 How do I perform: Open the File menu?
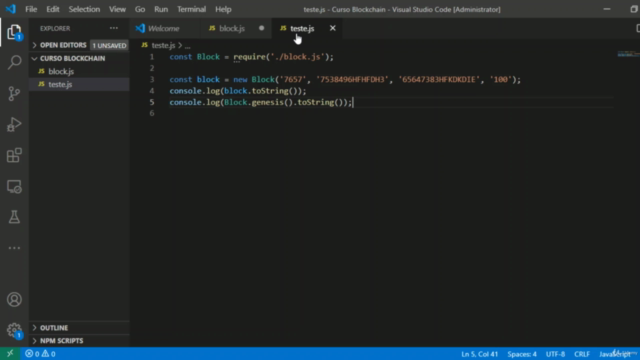[x=31, y=9]
